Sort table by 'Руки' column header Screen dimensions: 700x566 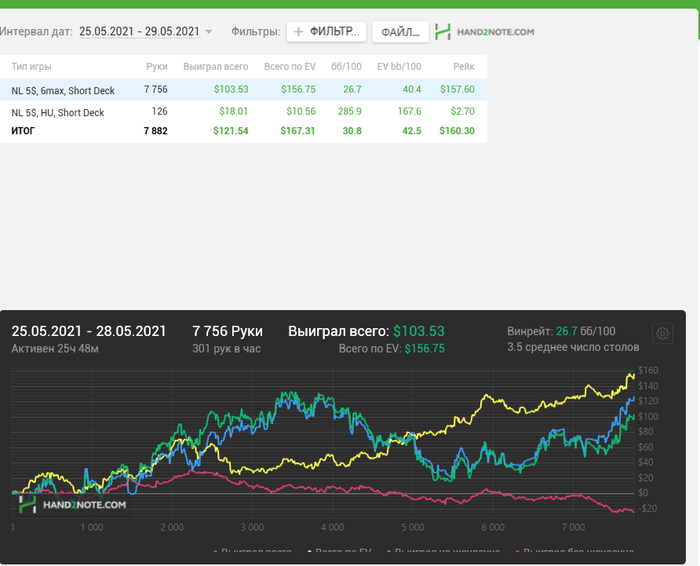156,66
